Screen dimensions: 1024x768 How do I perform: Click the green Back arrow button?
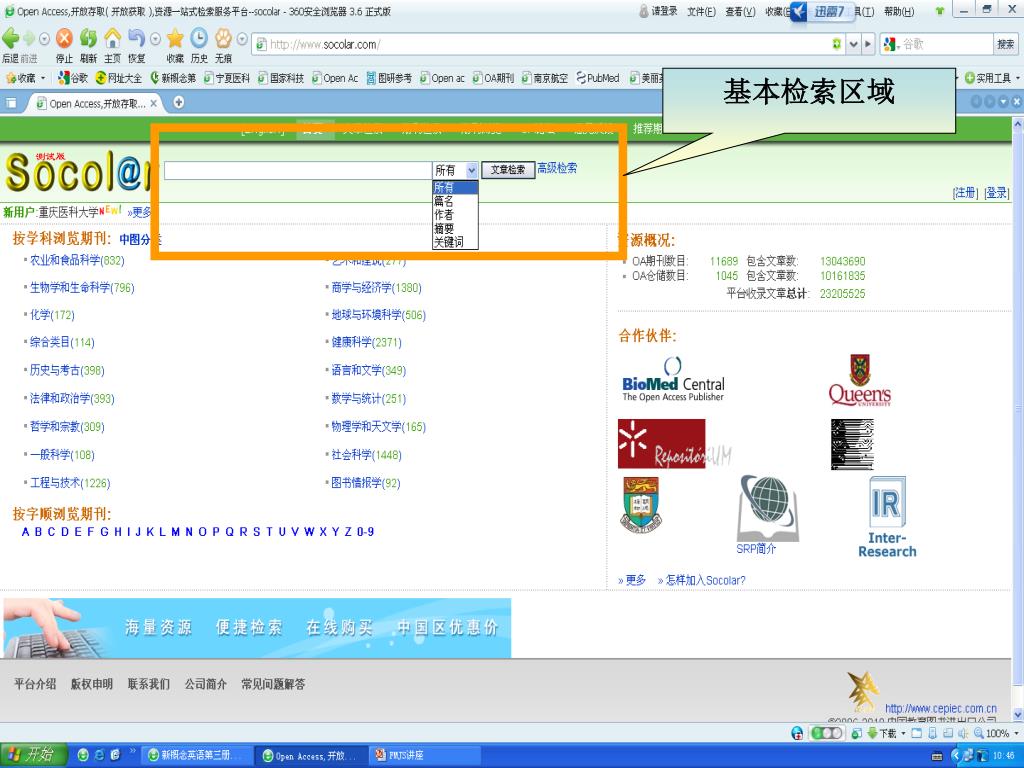(10, 39)
